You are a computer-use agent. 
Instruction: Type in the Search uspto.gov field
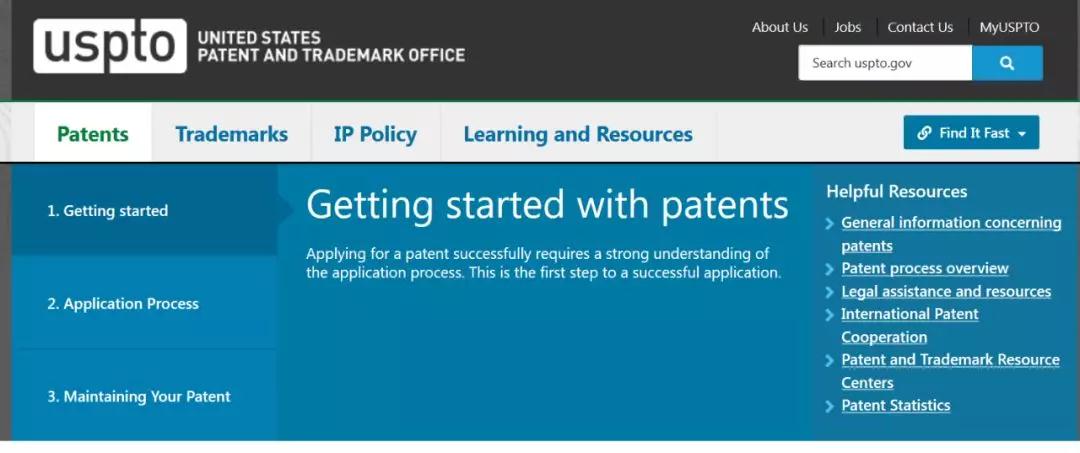pos(885,63)
